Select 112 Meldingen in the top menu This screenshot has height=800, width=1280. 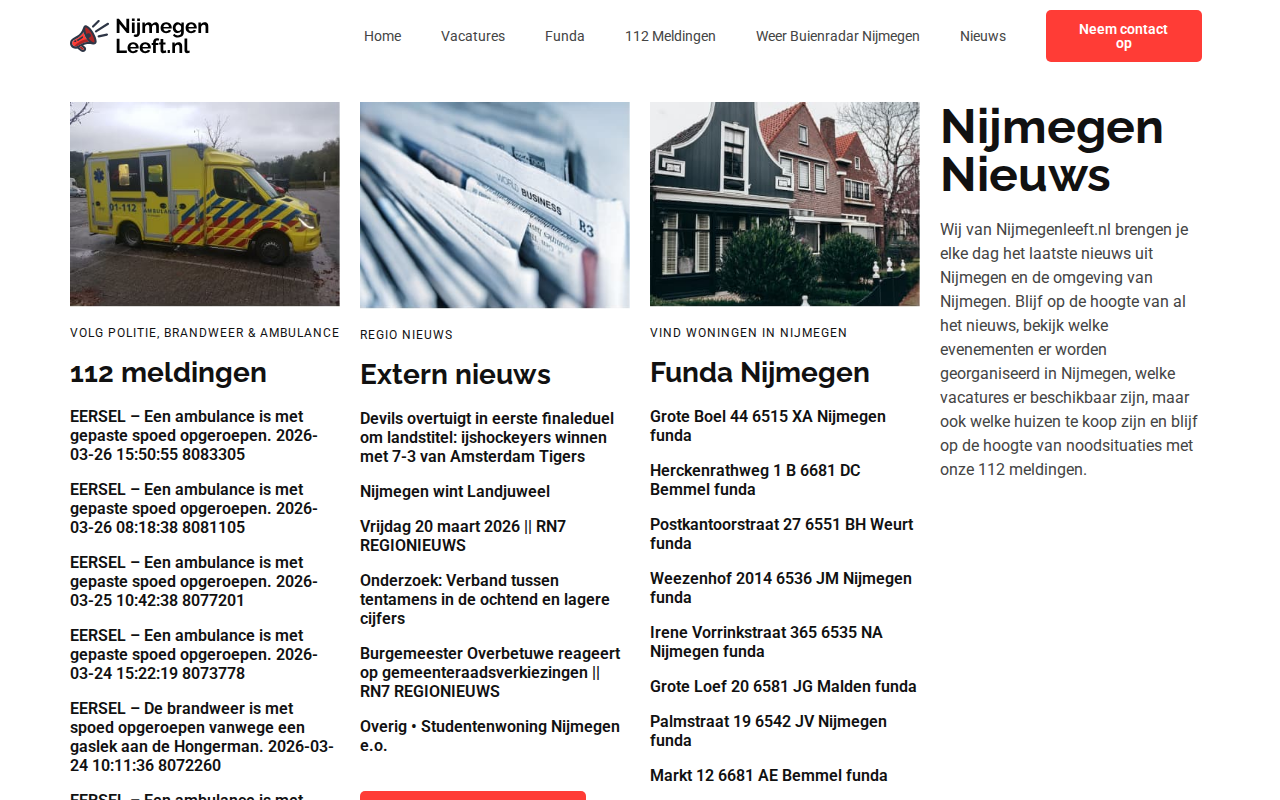pyautogui.click(x=670, y=36)
